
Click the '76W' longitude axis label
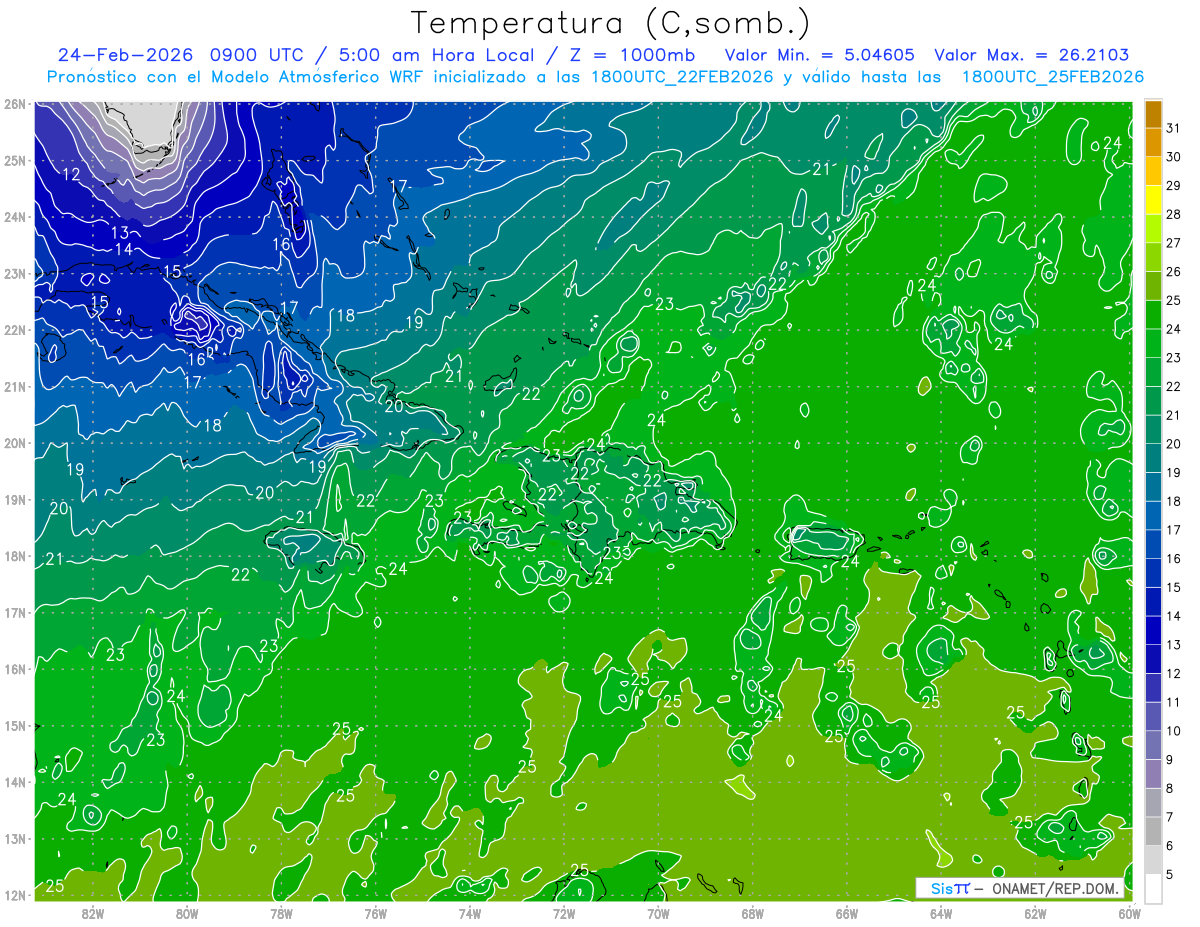(376, 913)
